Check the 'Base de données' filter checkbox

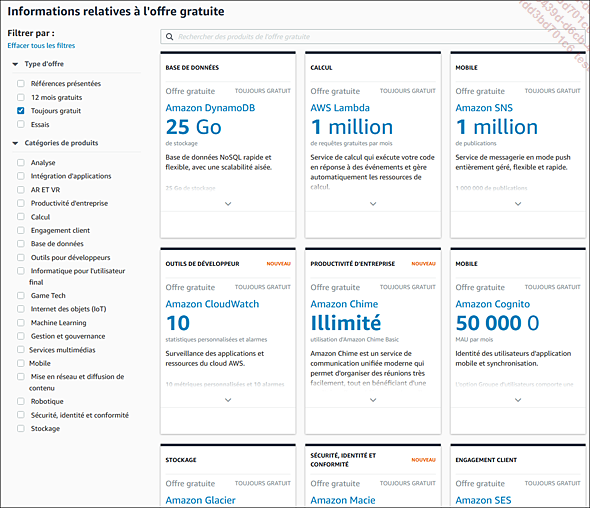point(21,244)
